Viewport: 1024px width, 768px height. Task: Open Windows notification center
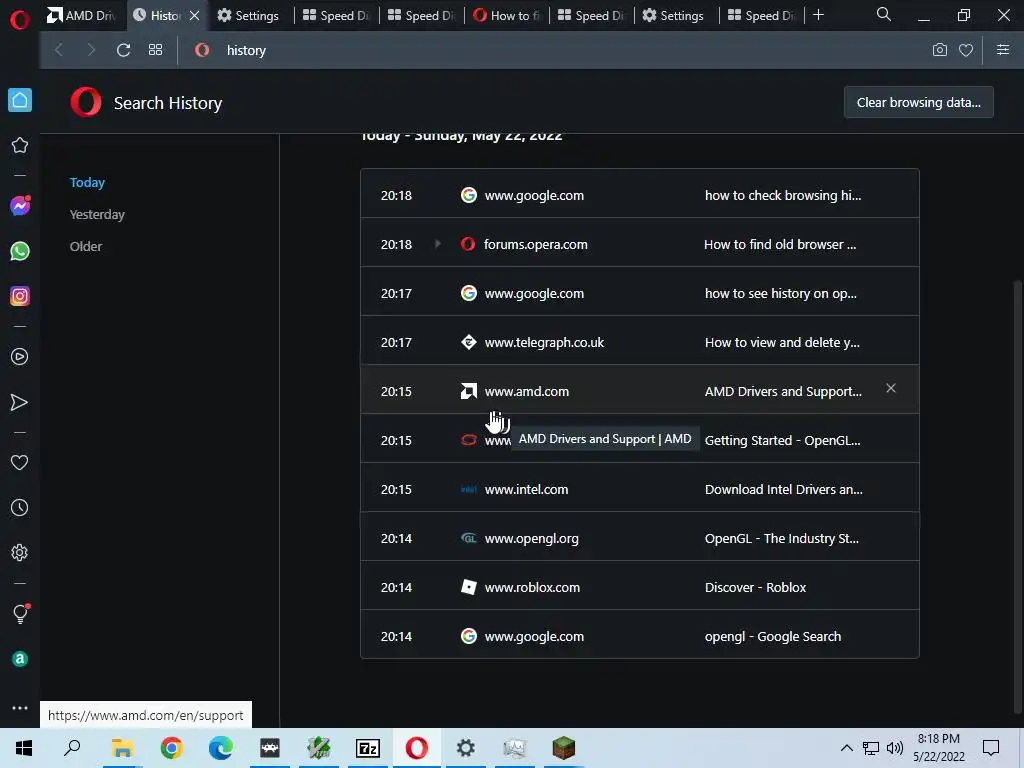pos(991,748)
